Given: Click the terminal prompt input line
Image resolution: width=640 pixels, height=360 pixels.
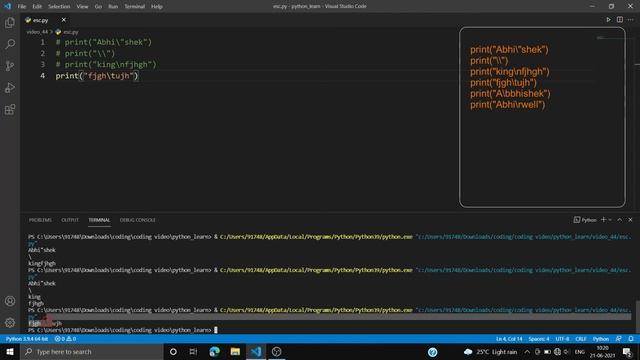Looking at the screenshot, I should pyautogui.click(x=122, y=330).
